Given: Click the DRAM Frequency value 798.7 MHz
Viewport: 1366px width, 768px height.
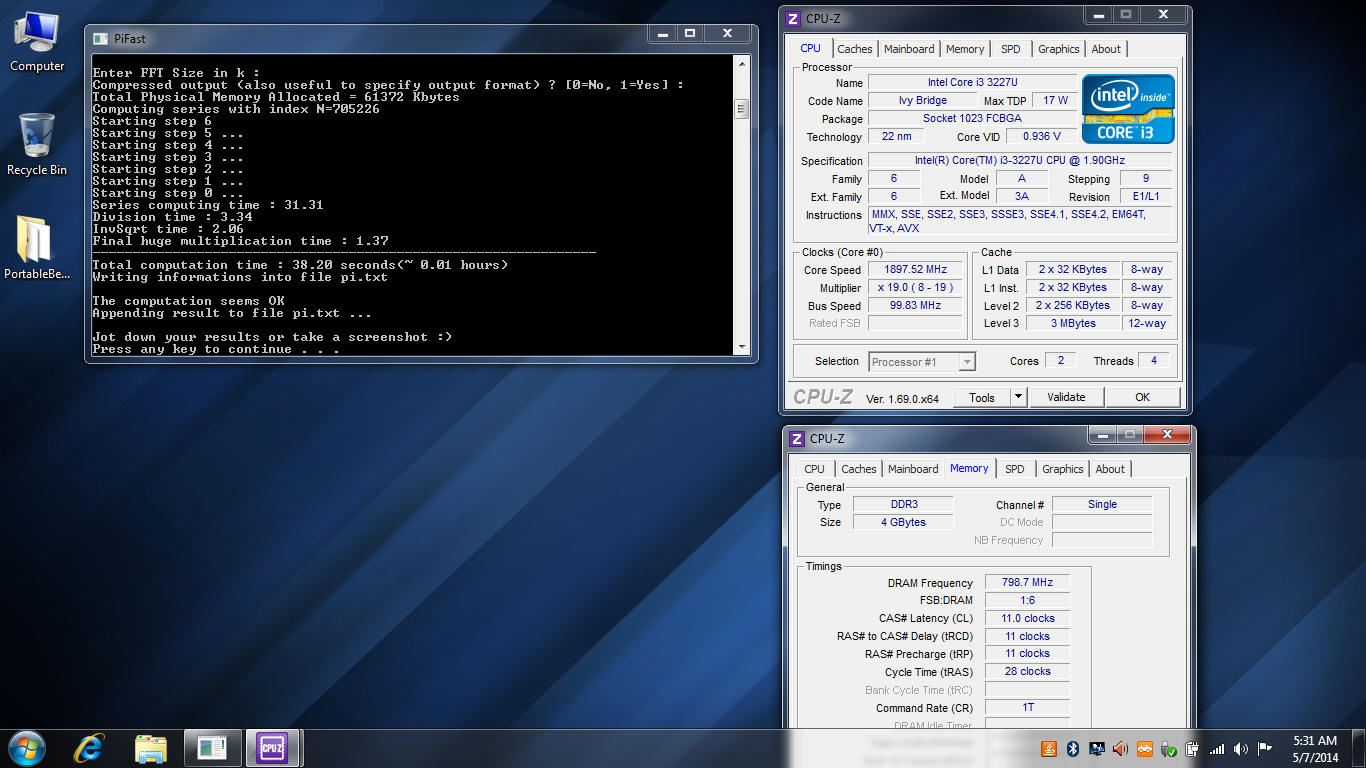Looking at the screenshot, I should [x=1028, y=583].
